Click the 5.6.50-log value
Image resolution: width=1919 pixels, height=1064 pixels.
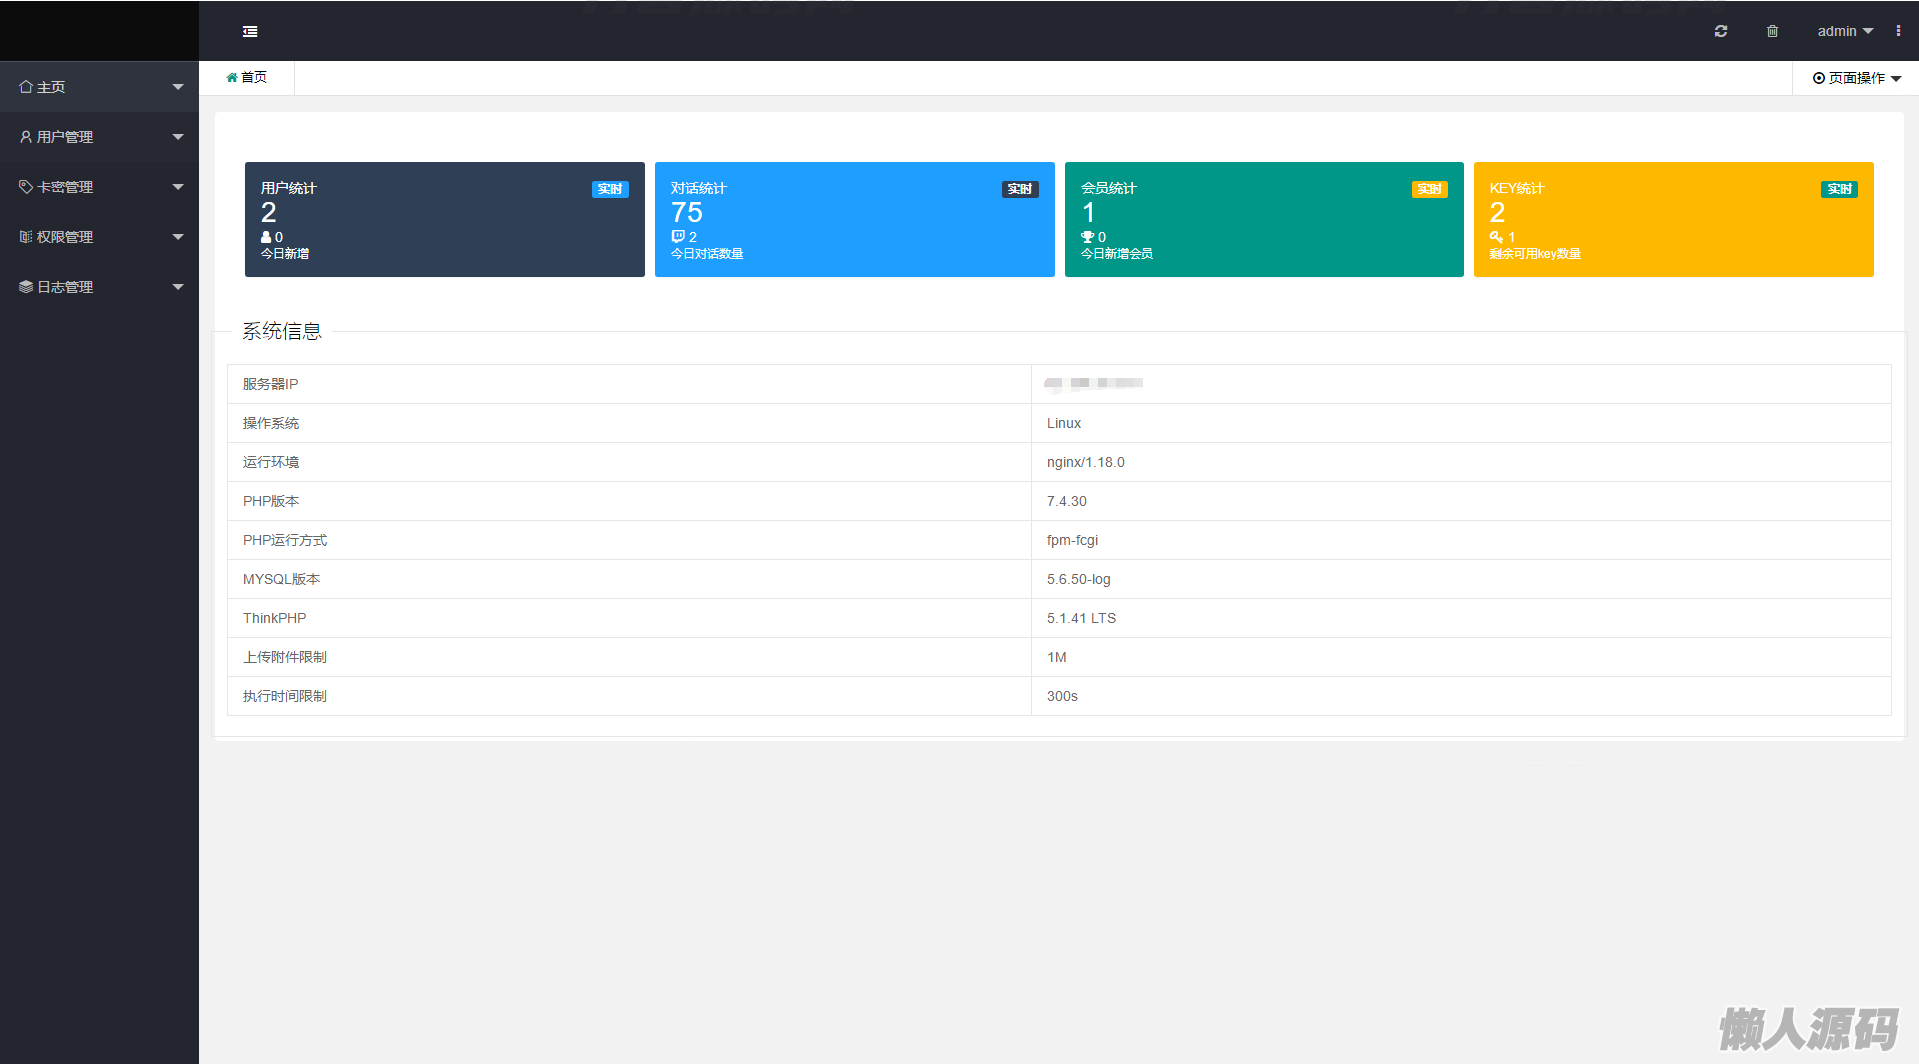pos(1079,579)
